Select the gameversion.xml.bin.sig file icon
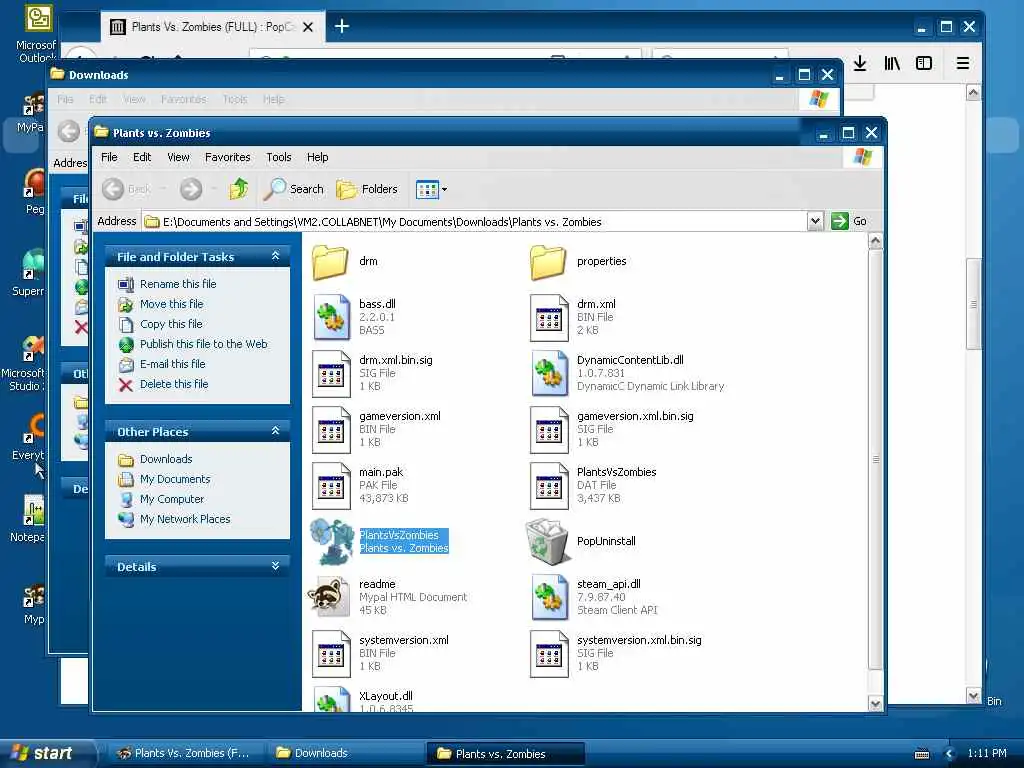The width and height of the screenshot is (1024, 768). pyautogui.click(x=549, y=430)
